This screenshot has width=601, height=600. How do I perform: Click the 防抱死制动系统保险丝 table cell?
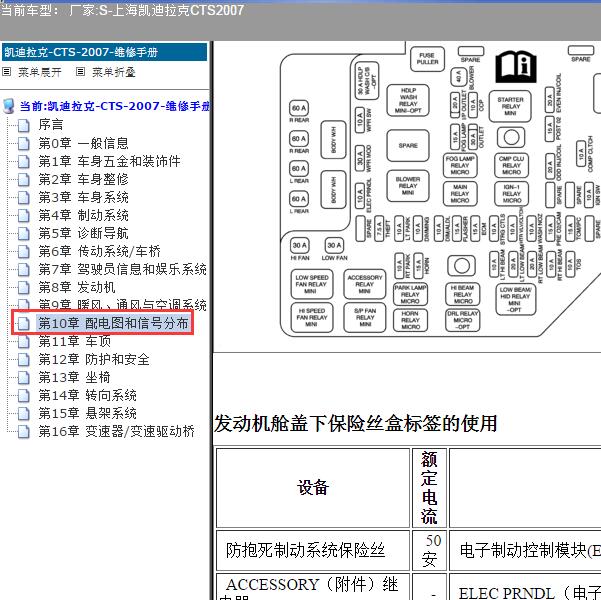[x=313, y=550]
